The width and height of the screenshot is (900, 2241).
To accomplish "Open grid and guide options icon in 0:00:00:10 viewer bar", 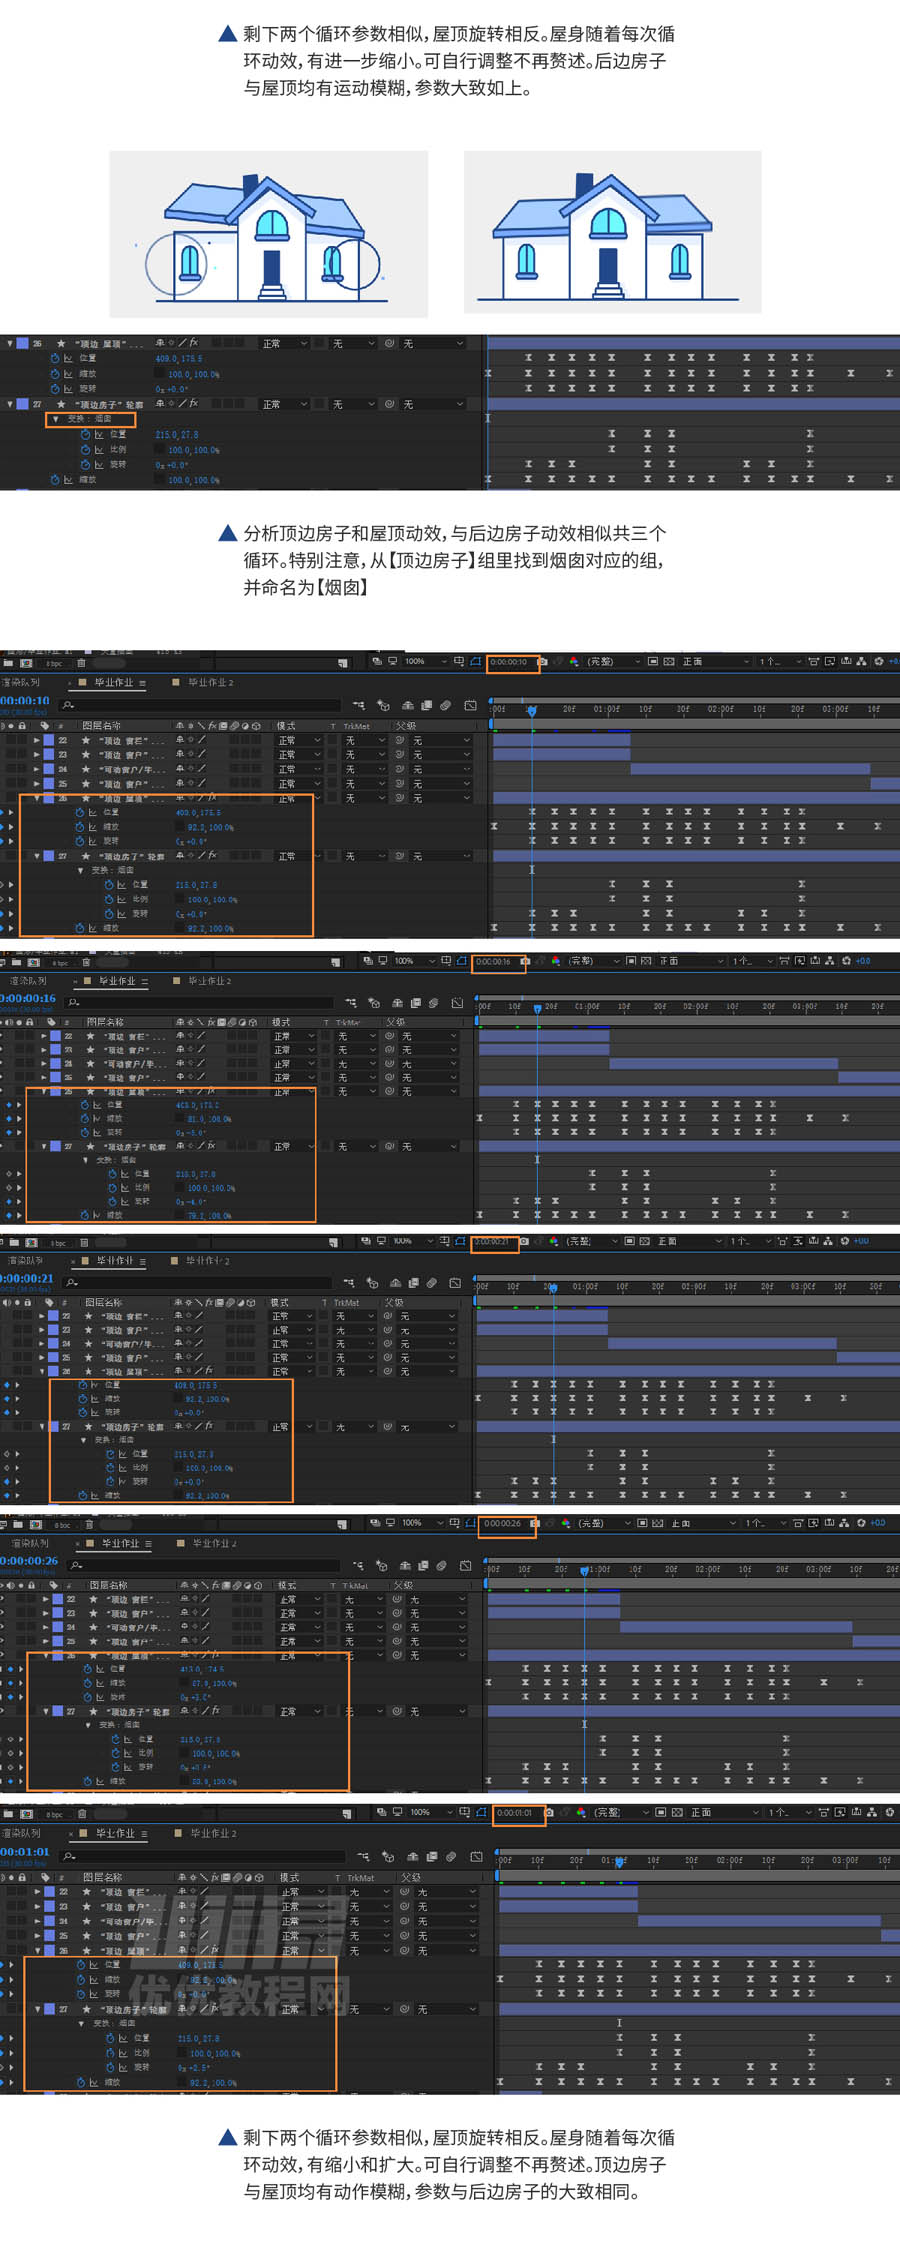I will click(x=459, y=661).
